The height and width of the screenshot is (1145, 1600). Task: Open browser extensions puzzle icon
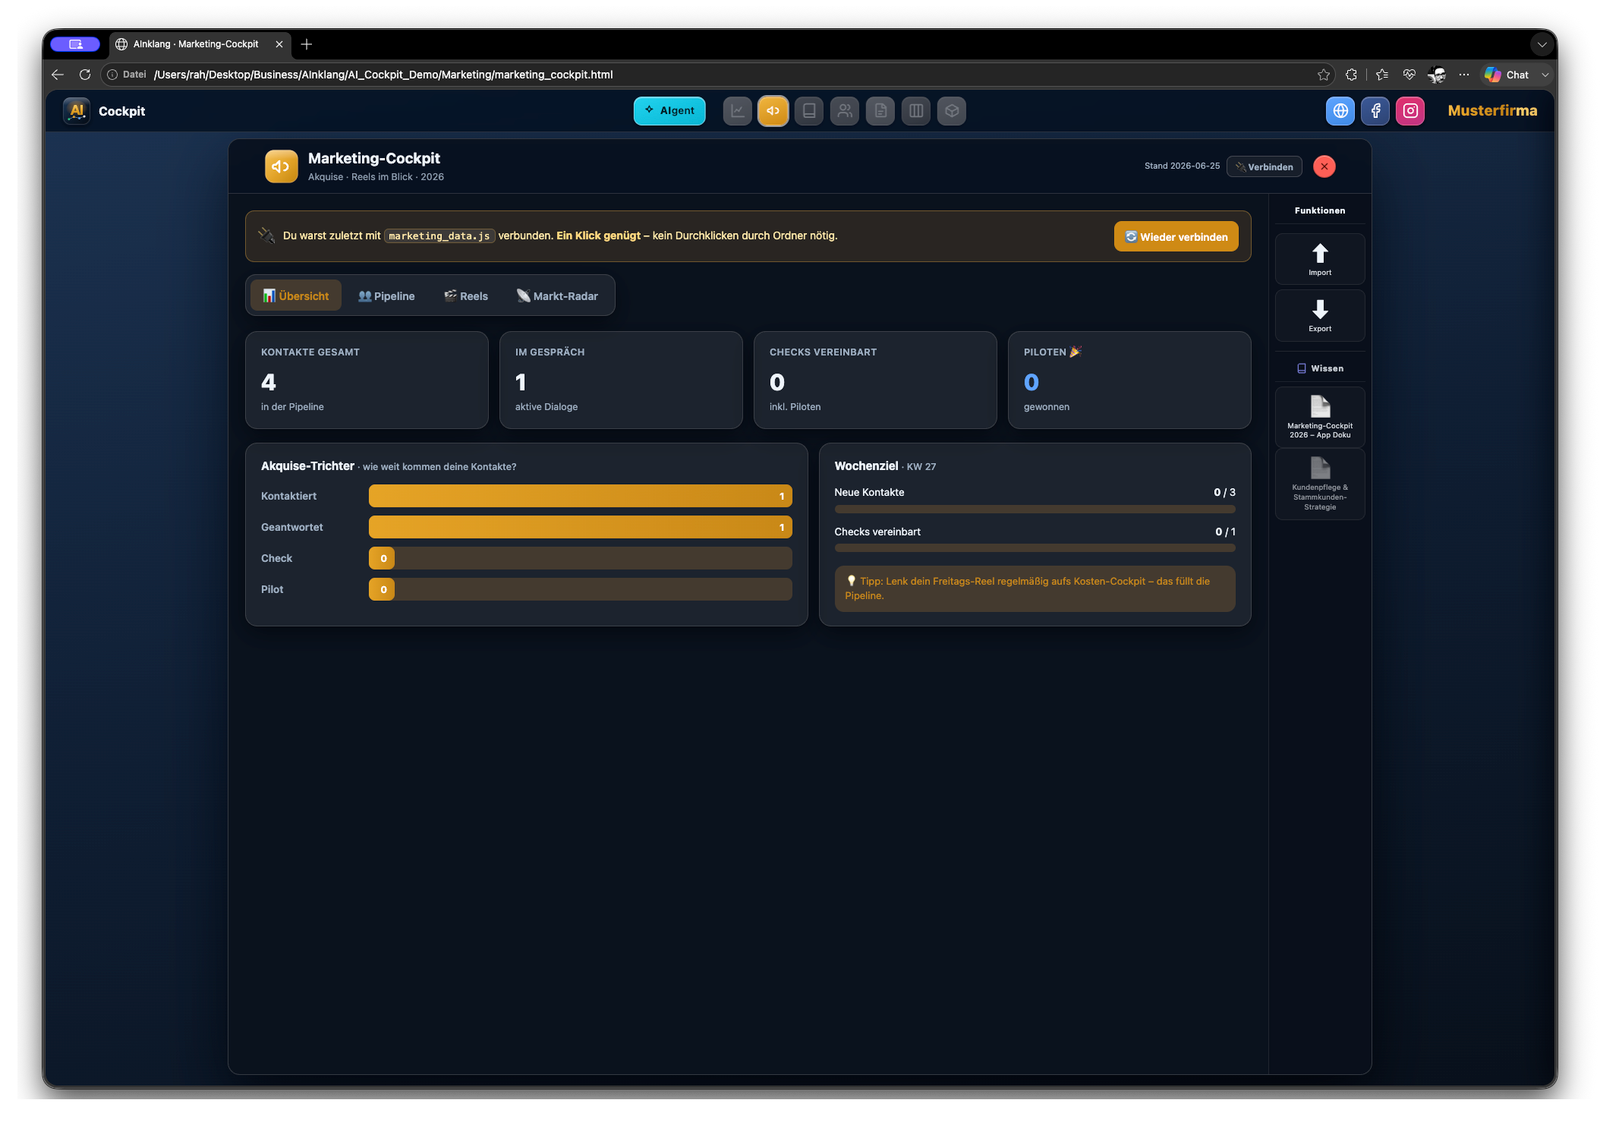coord(1351,74)
